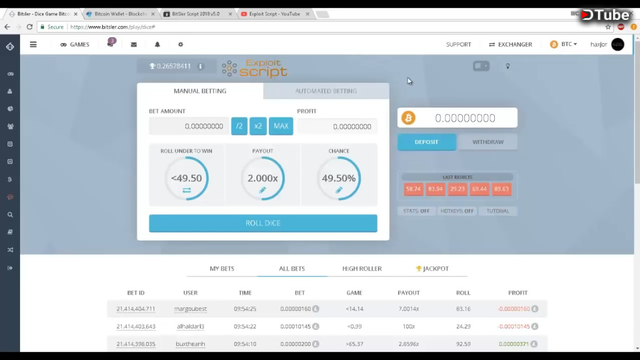The height and width of the screenshot is (360, 640).
Task: Open the BTC currency dropdown
Action: pos(563,44)
